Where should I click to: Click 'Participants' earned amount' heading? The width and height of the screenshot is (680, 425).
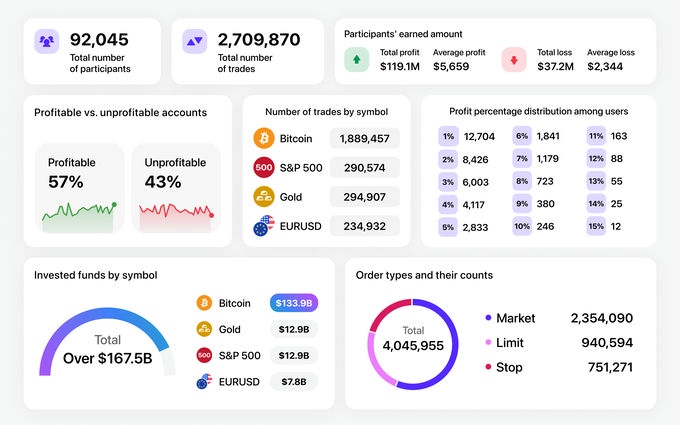point(403,34)
